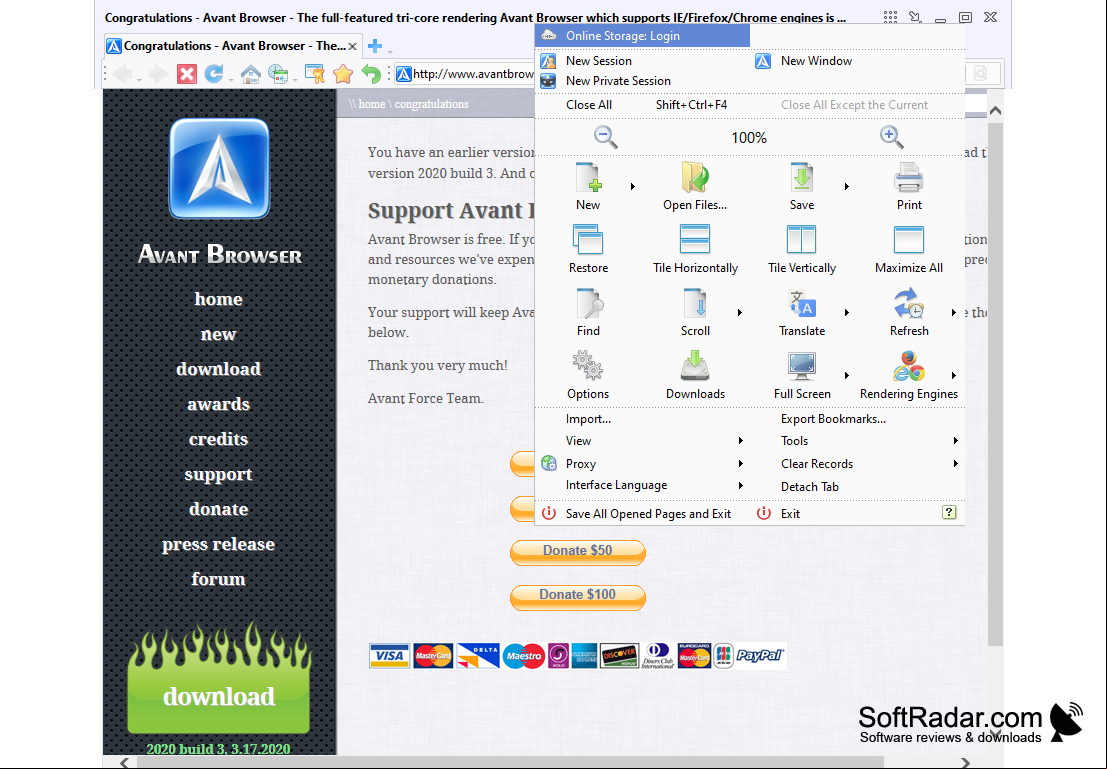
Task: Open the Tools submenu
Action: [858, 441]
